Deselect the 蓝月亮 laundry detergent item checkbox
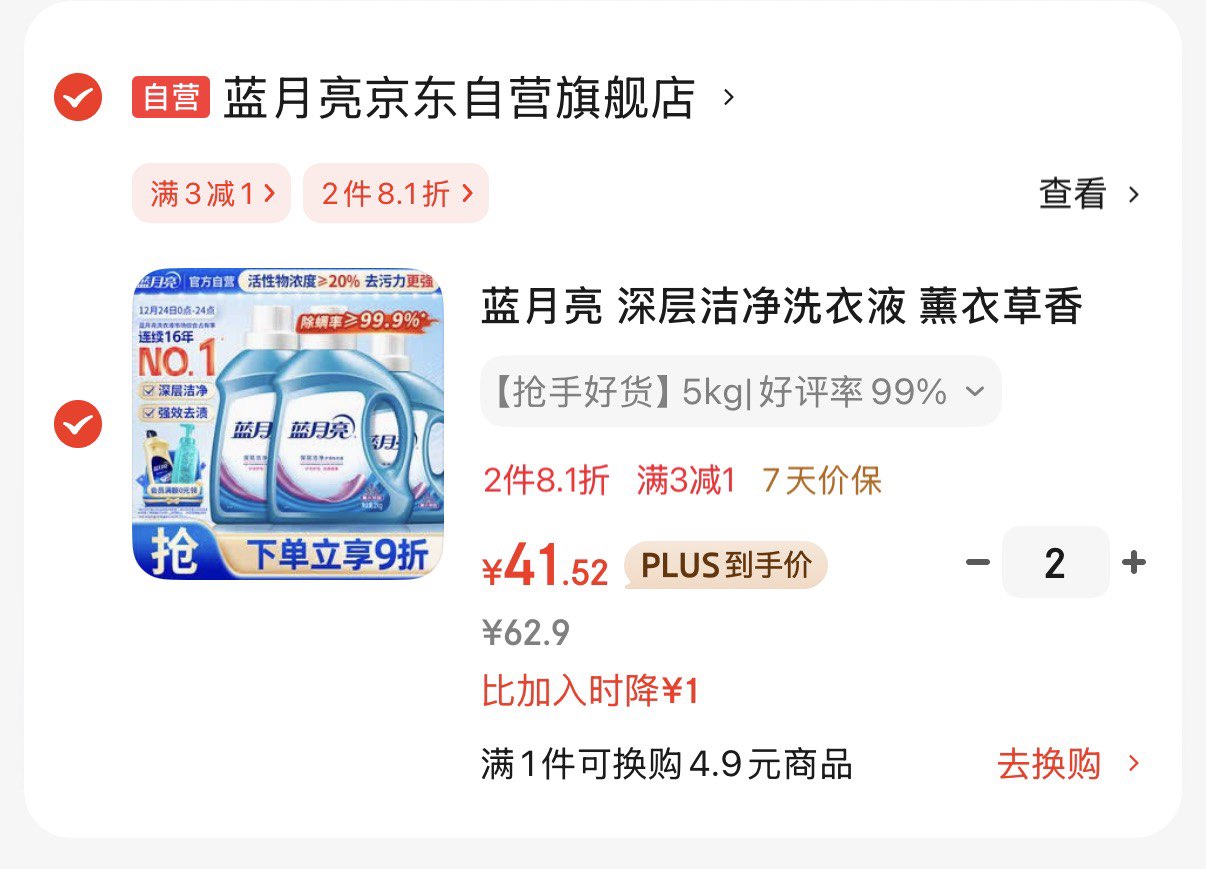Screen dimensions: 1206x869 coord(78,424)
